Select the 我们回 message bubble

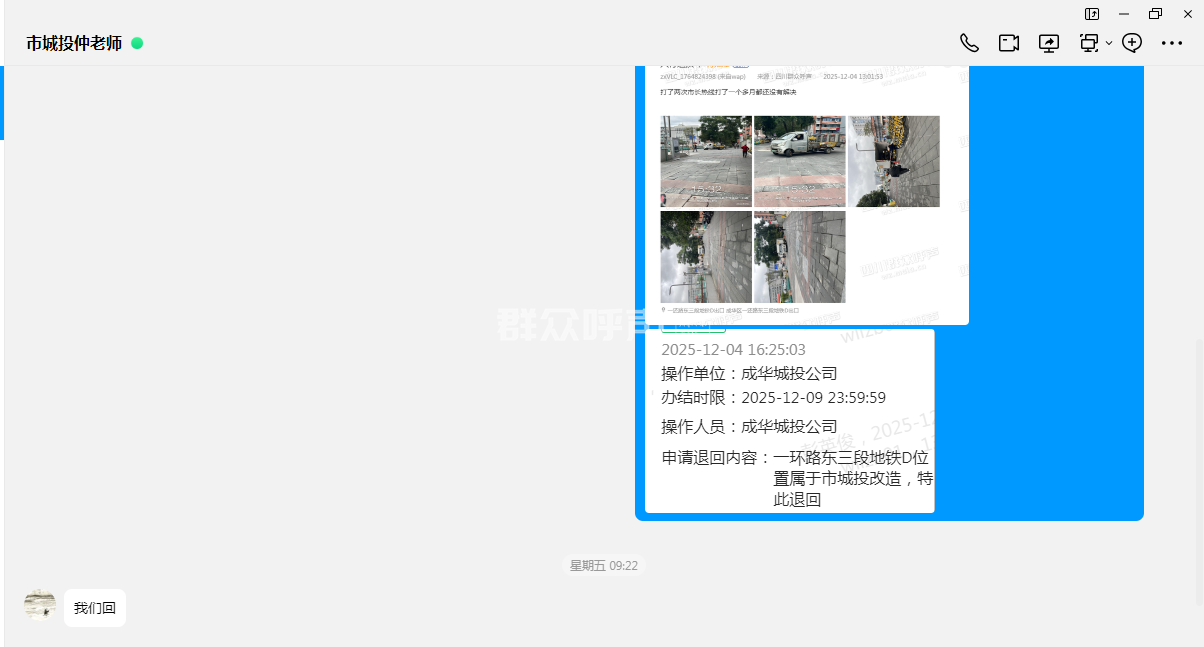[x=95, y=608]
